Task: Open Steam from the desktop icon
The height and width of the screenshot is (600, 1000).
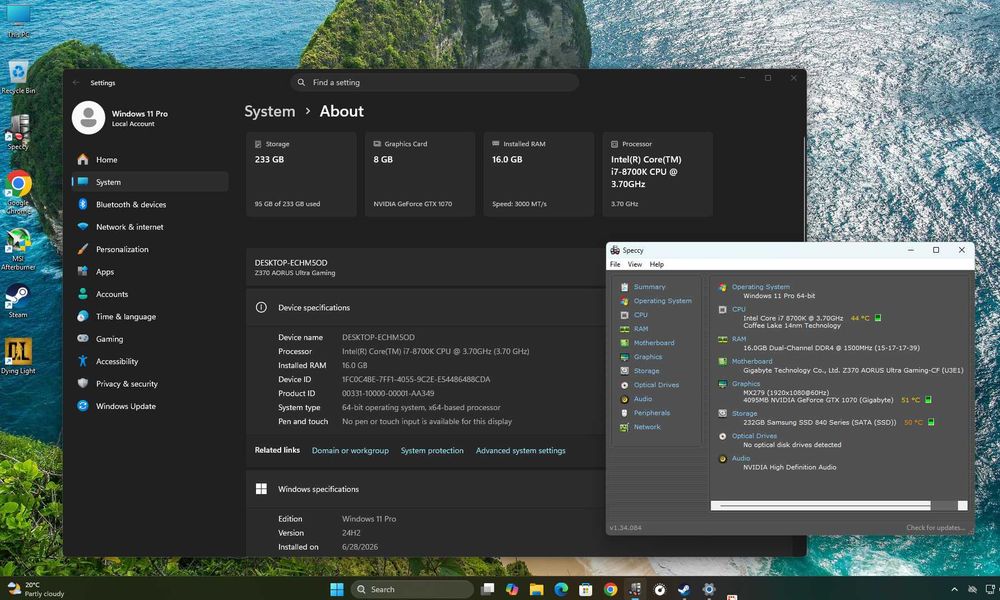Action: click(x=18, y=300)
